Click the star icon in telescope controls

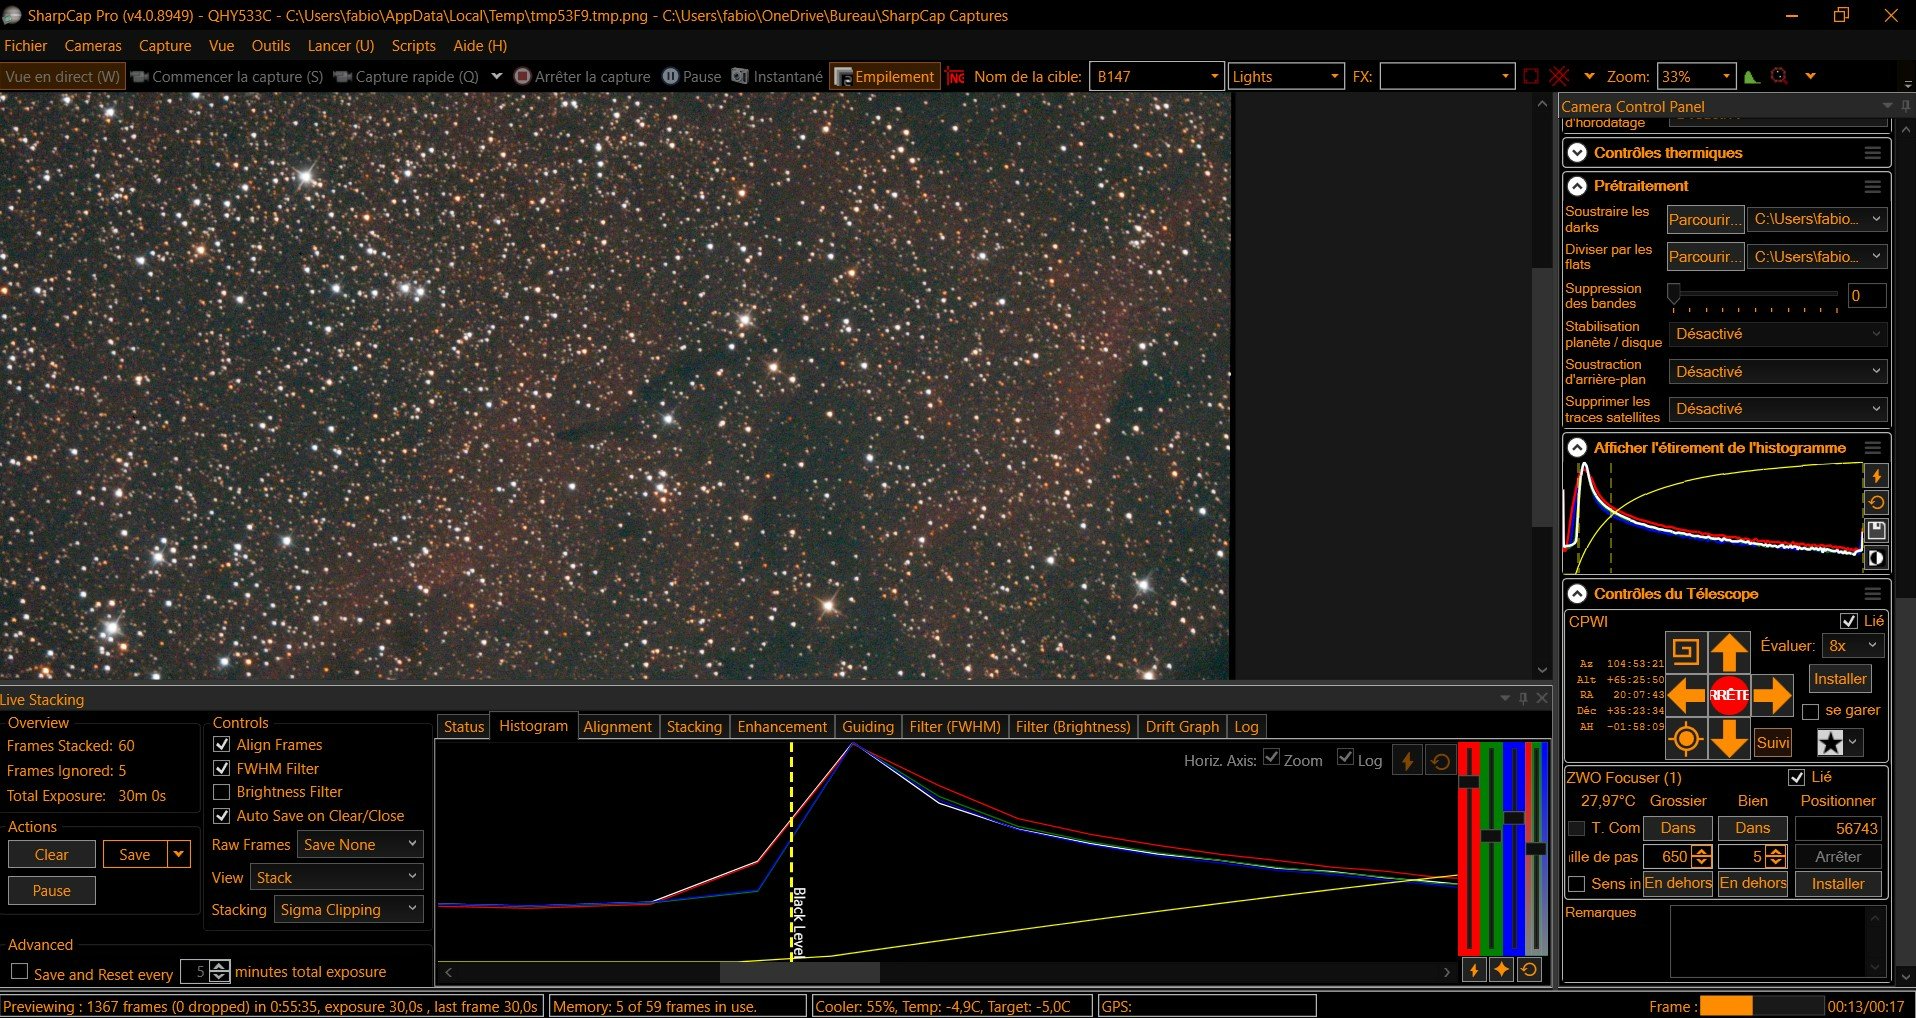pyautogui.click(x=1830, y=742)
